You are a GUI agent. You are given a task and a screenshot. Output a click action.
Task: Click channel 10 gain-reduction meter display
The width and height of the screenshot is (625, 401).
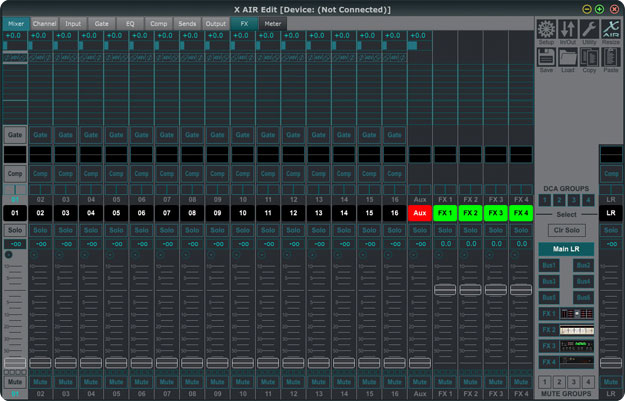[243, 154]
